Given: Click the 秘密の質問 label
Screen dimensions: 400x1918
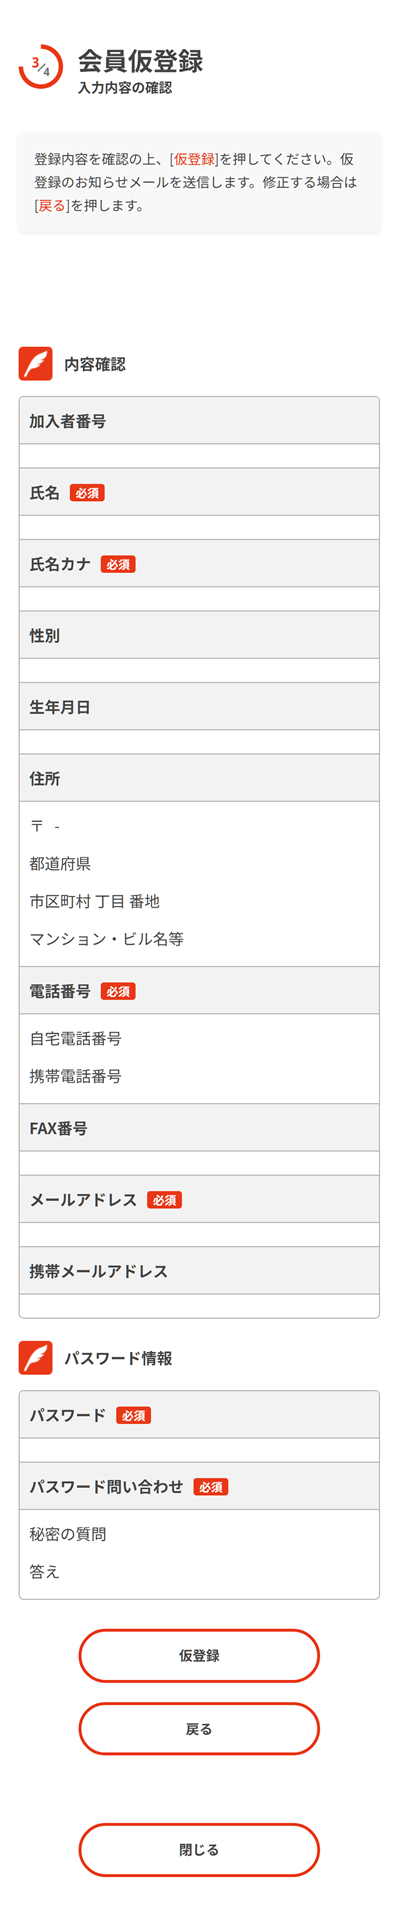Looking at the screenshot, I should point(68,1534).
